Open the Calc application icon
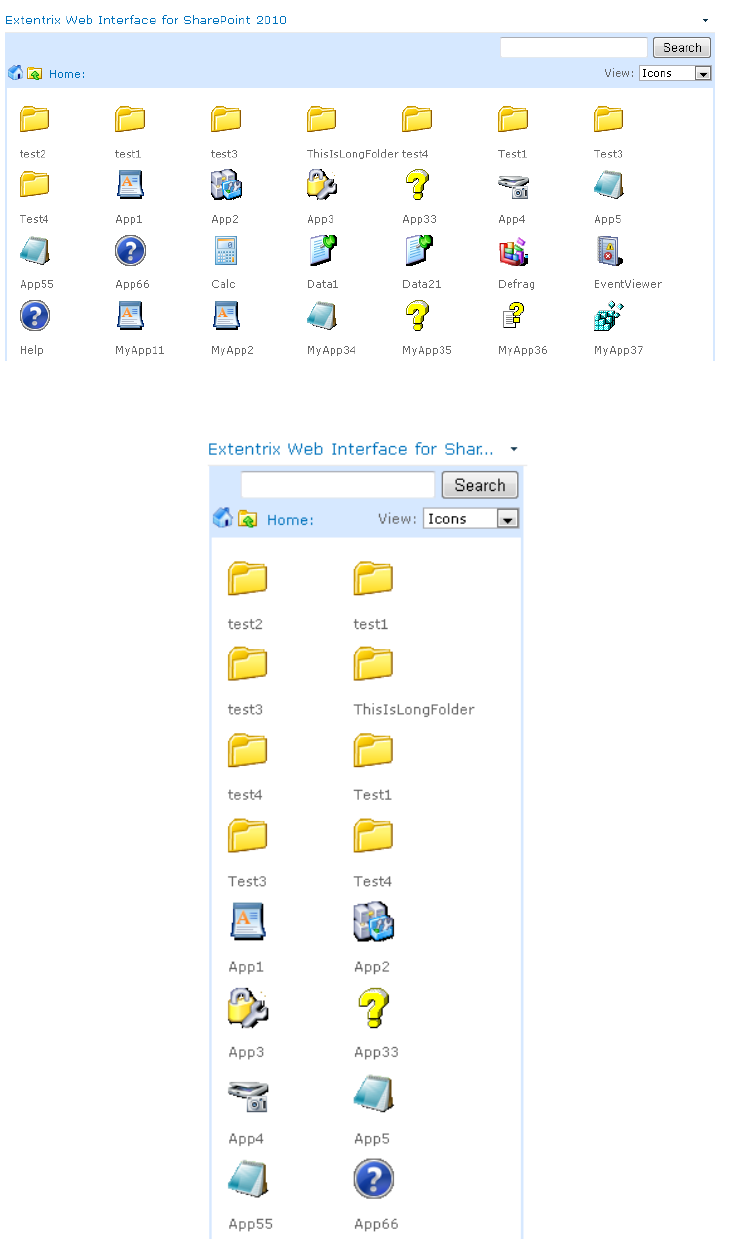This screenshot has width=753, height=1239. tap(226, 251)
